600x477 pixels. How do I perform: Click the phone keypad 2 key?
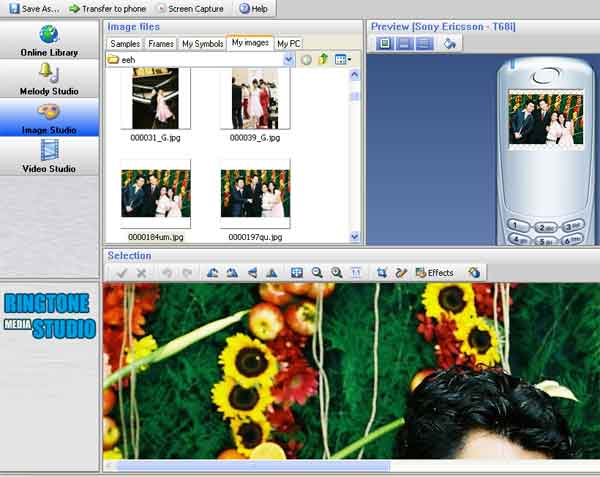545,228
